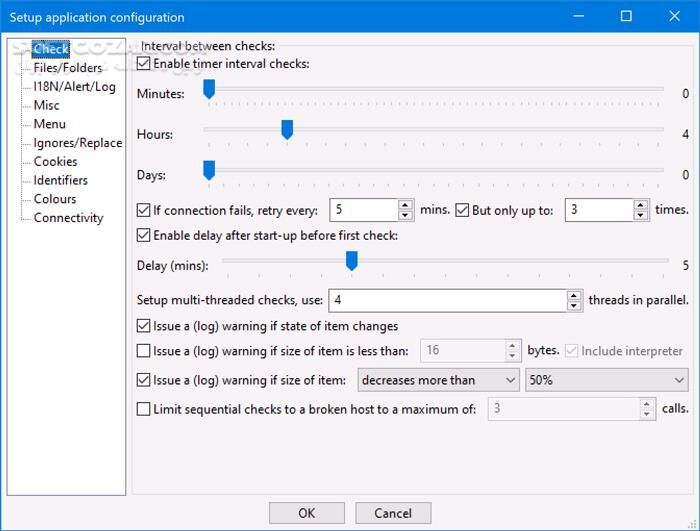Click the Delay (mins) slider handle
The image size is (700, 531).
point(351,261)
